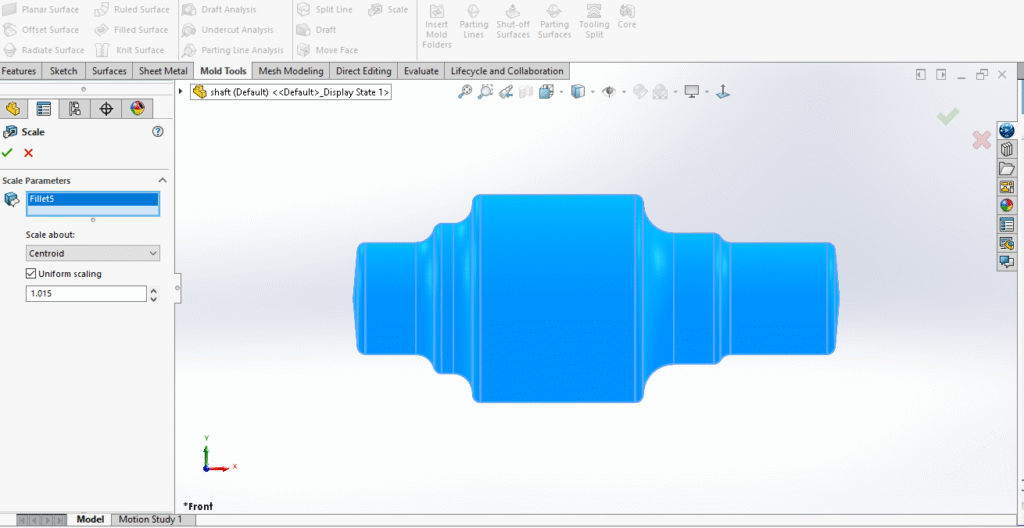Open the FeatureManager design tree tab
1024x528 pixels.
coord(13,108)
